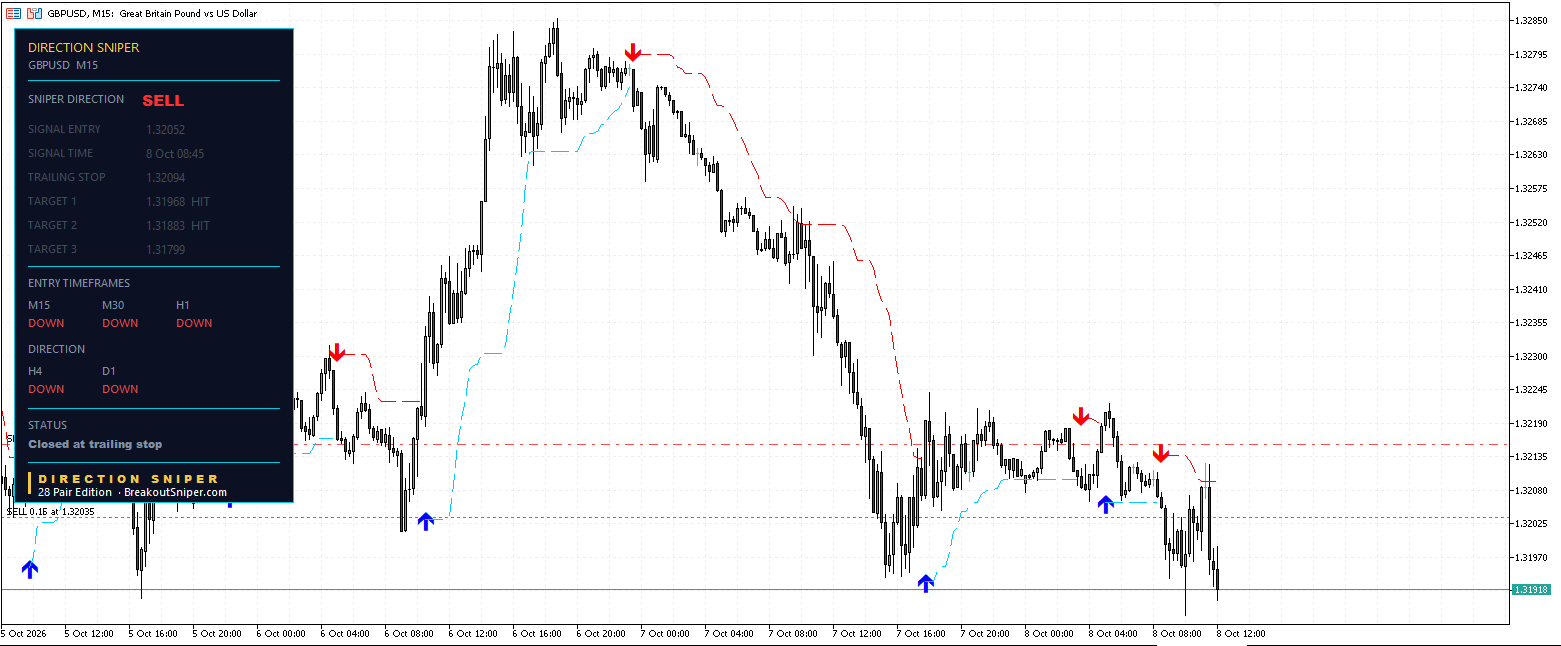Click the DOWN status under M30
This screenshot has height=646, width=1561.
tap(120, 323)
